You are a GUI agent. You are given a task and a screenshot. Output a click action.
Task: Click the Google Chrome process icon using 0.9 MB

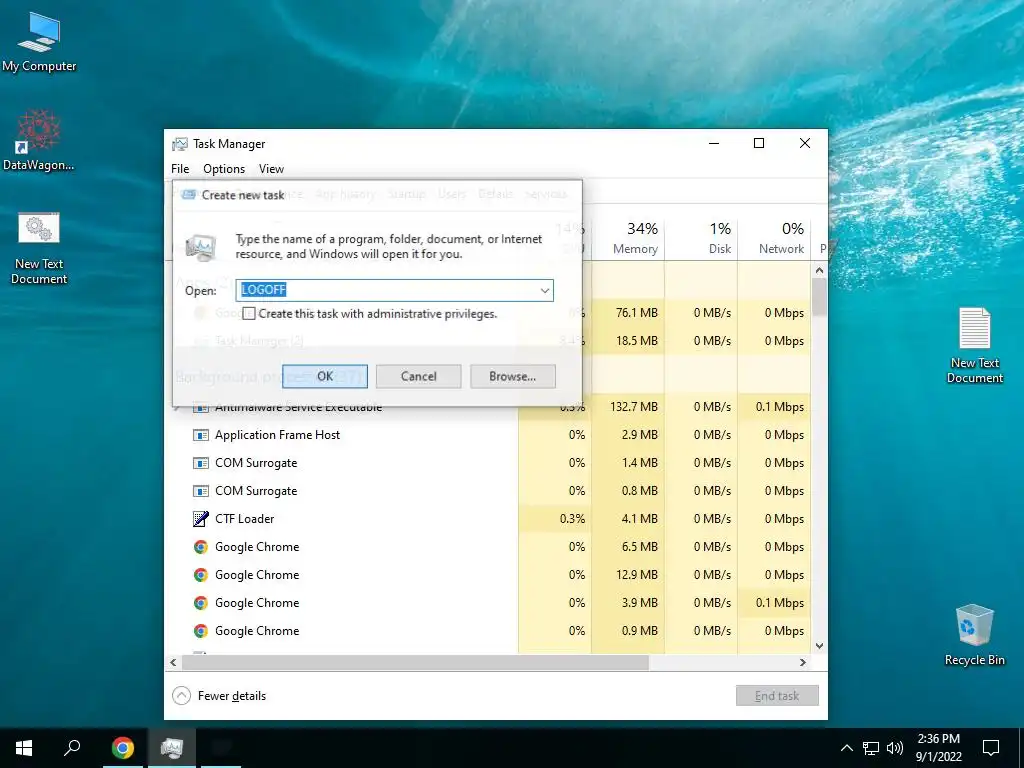[200, 632]
